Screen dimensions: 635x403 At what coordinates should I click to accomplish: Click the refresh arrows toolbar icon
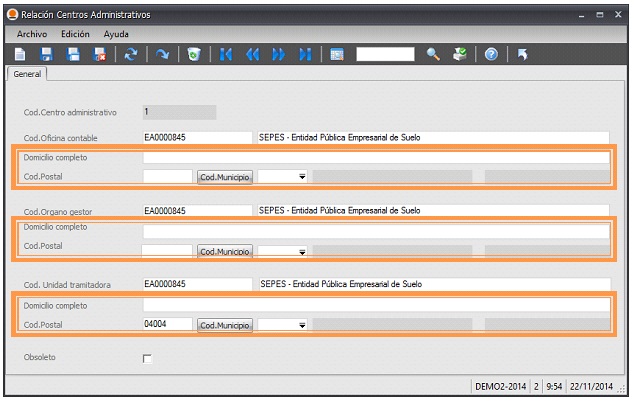tap(130, 54)
